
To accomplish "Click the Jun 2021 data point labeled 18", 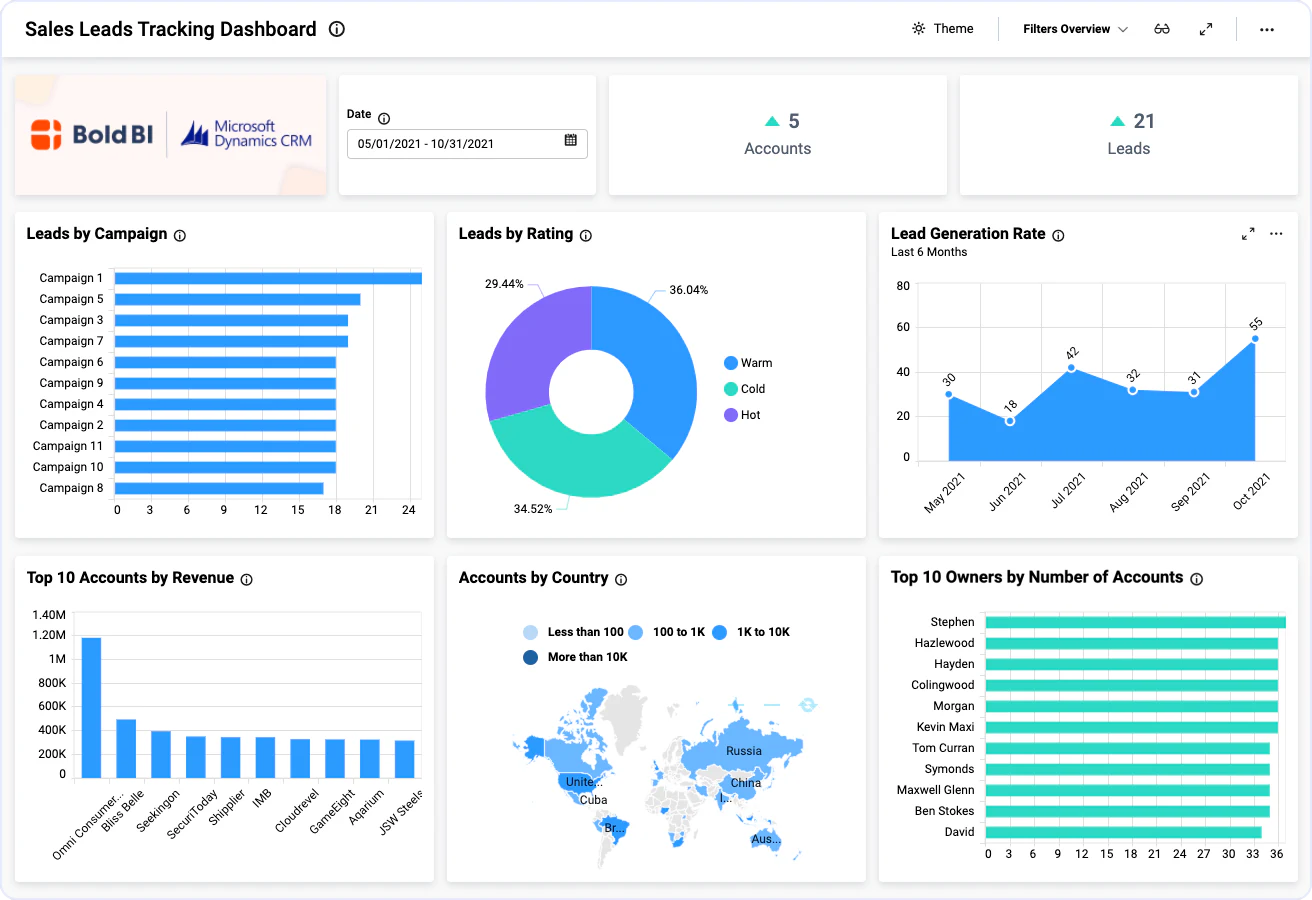I will (x=1010, y=421).
